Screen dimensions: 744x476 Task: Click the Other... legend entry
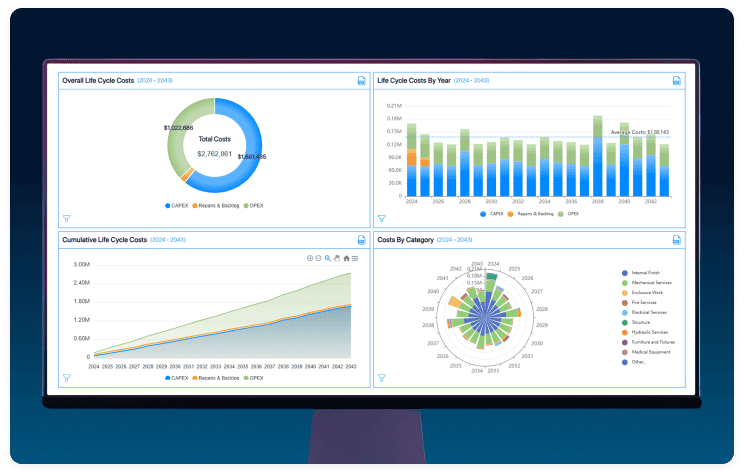[638, 362]
